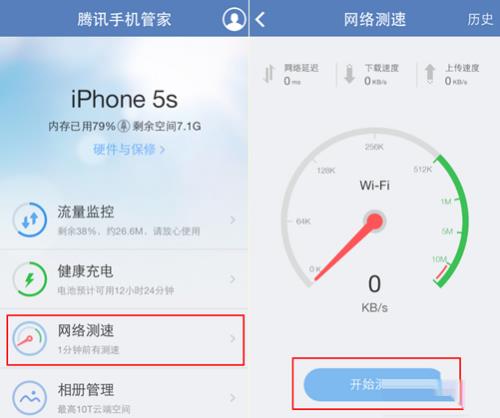Start the test with the 开始 button
Viewport: 500px width, 418px height.
[x=378, y=385]
